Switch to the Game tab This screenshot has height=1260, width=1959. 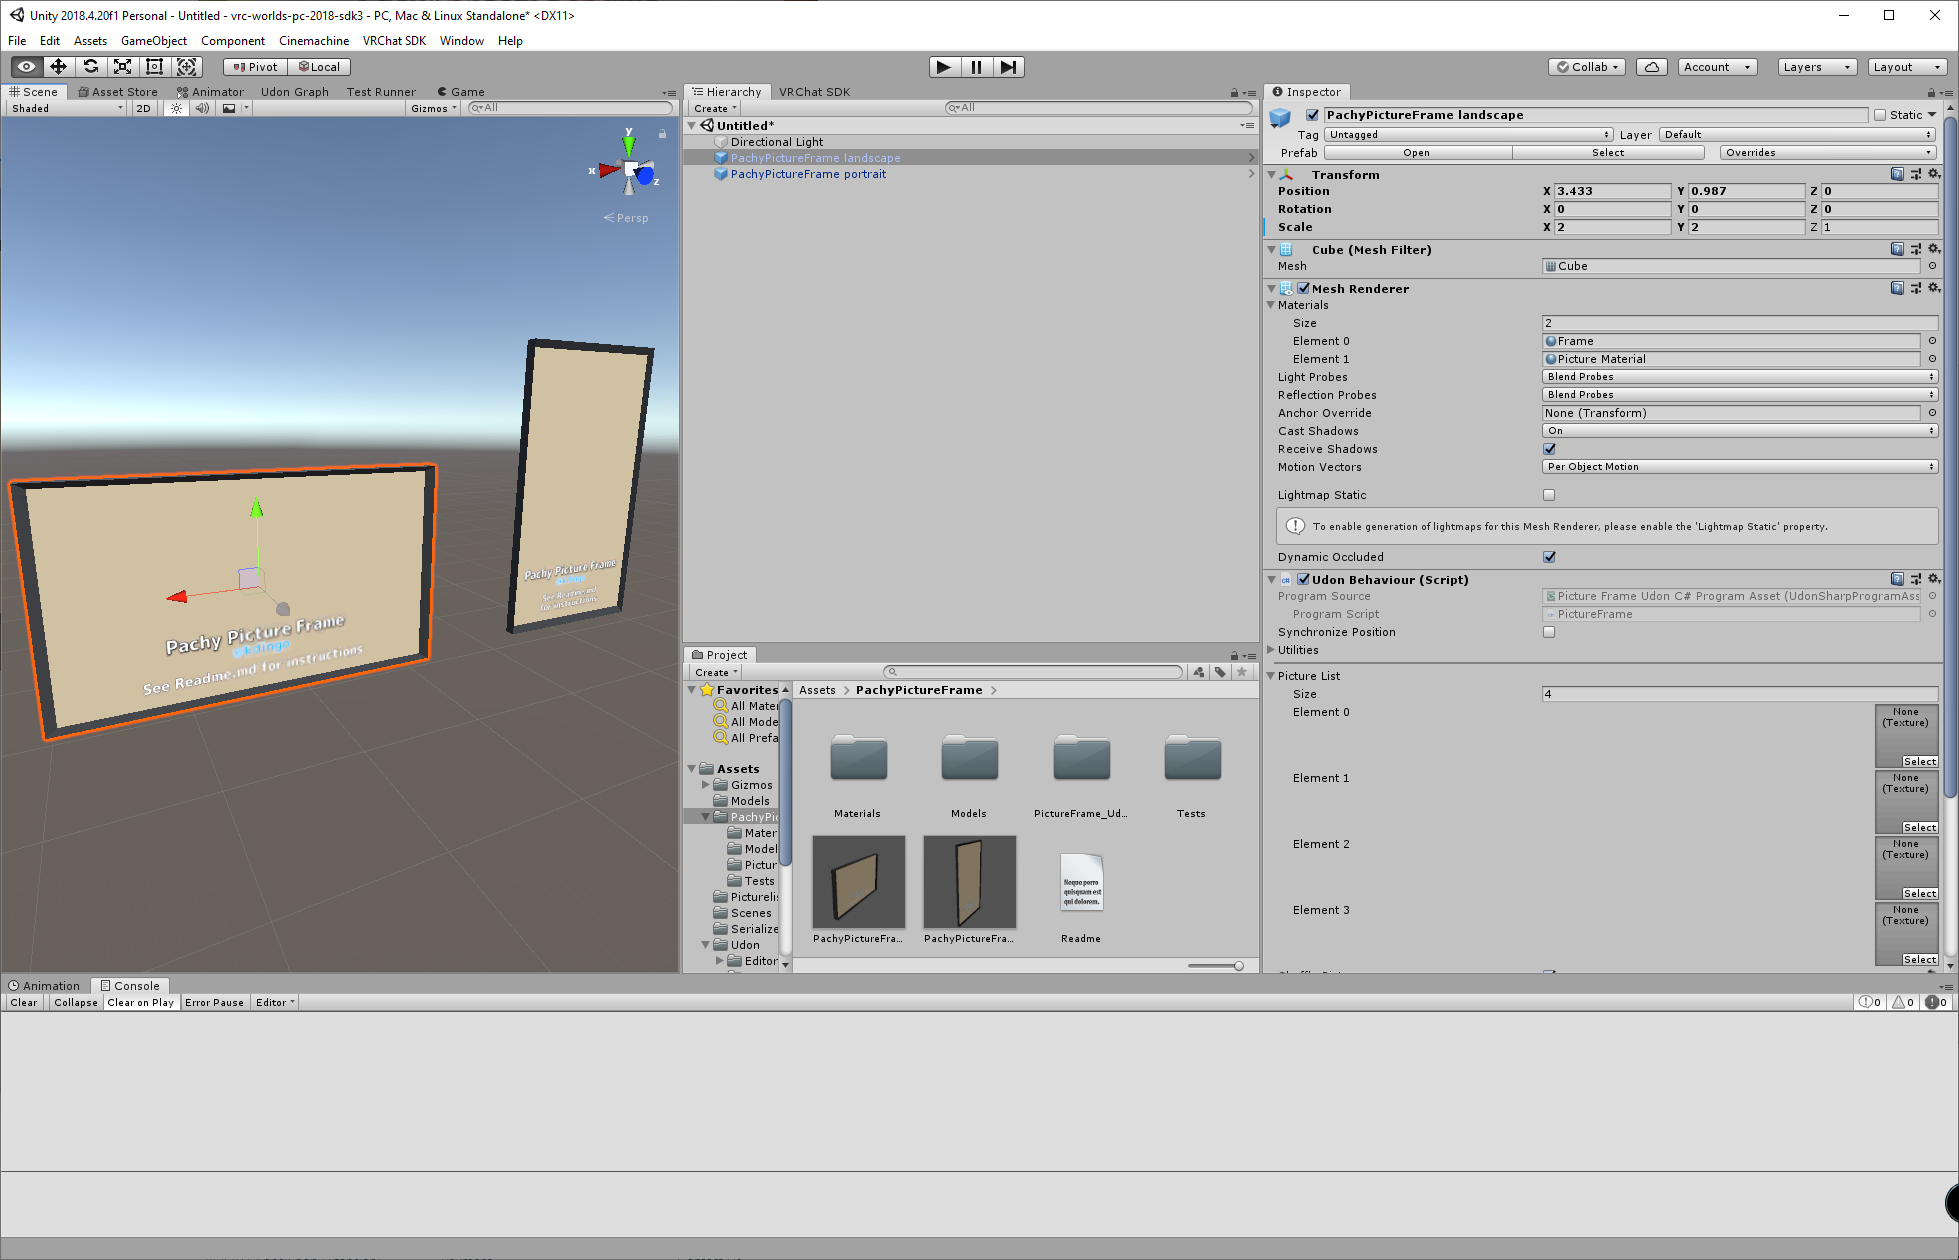click(461, 91)
